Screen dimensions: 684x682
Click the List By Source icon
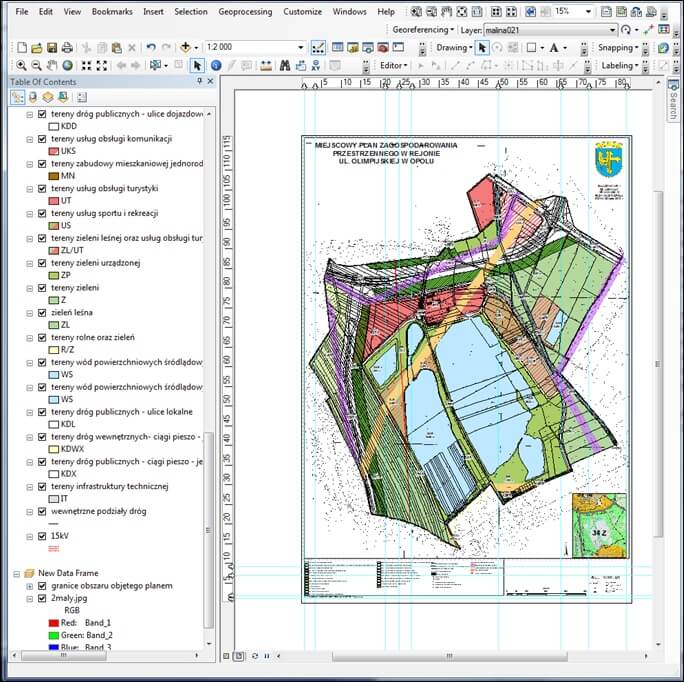tap(33, 97)
